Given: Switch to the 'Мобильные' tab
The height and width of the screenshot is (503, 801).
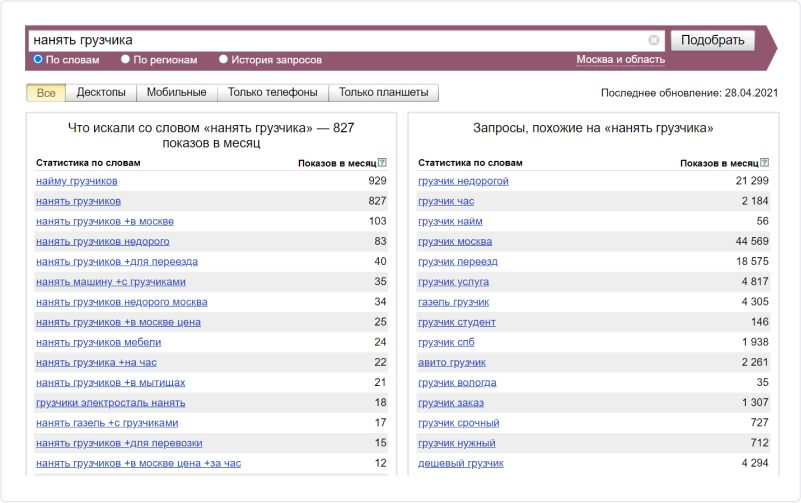Looking at the screenshot, I should point(176,93).
